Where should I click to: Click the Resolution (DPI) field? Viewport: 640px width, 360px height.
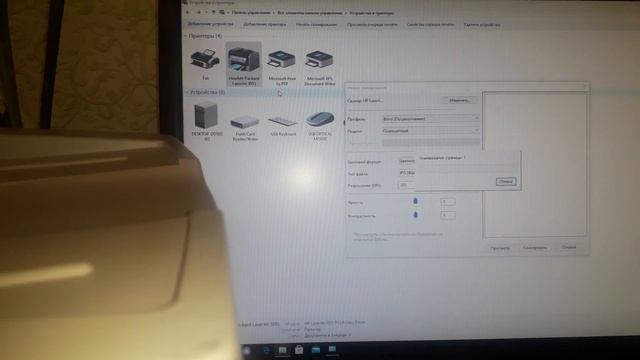tap(407, 185)
